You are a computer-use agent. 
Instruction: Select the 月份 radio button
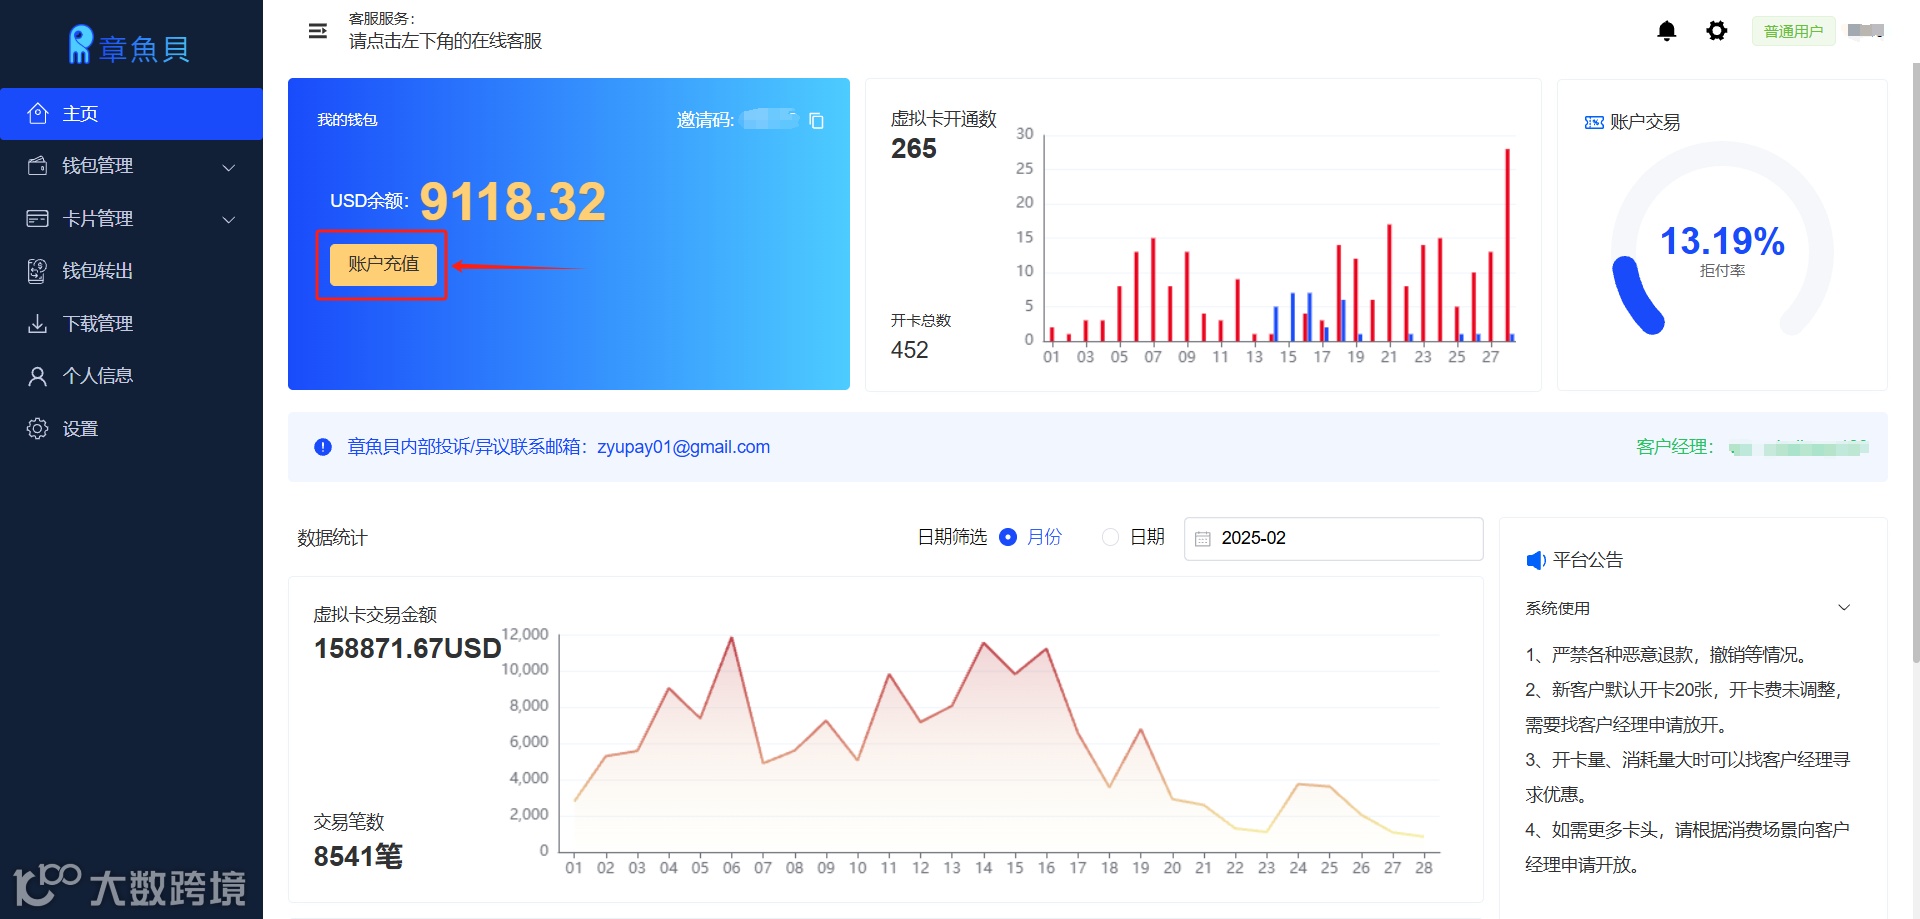tap(1008, 537)
